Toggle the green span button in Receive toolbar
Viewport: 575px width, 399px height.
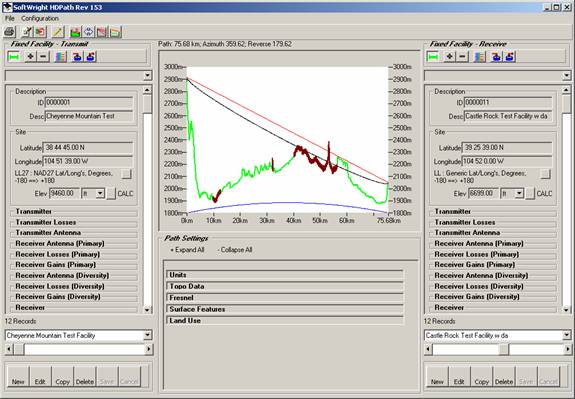coord(433,56)
